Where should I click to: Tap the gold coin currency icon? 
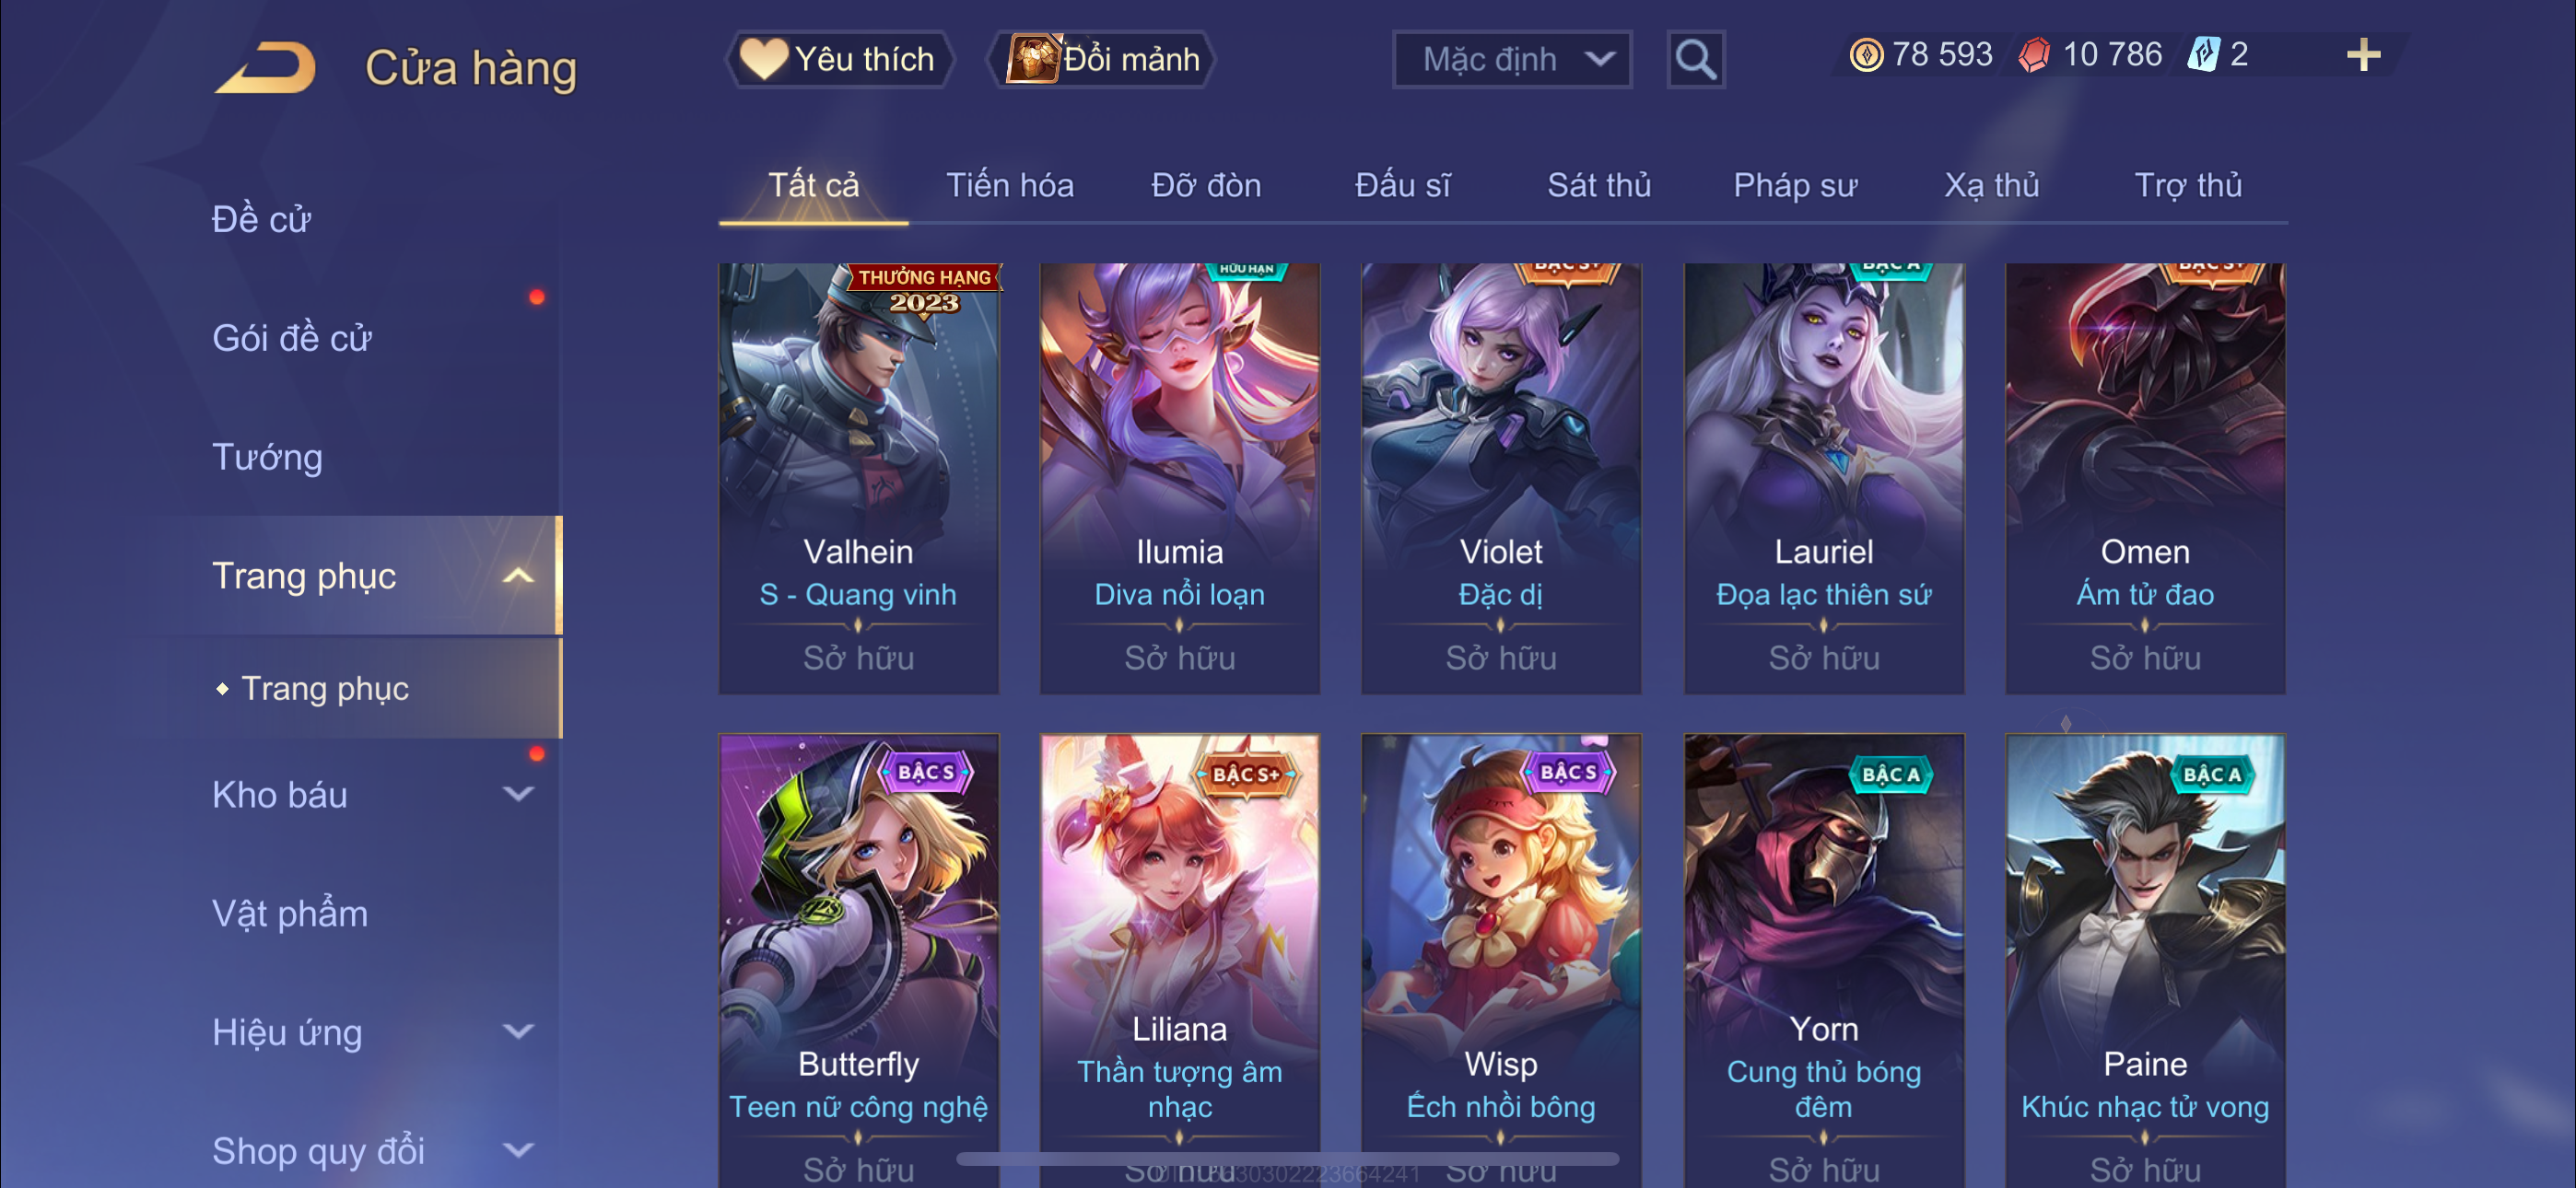tap(1866, 55)
